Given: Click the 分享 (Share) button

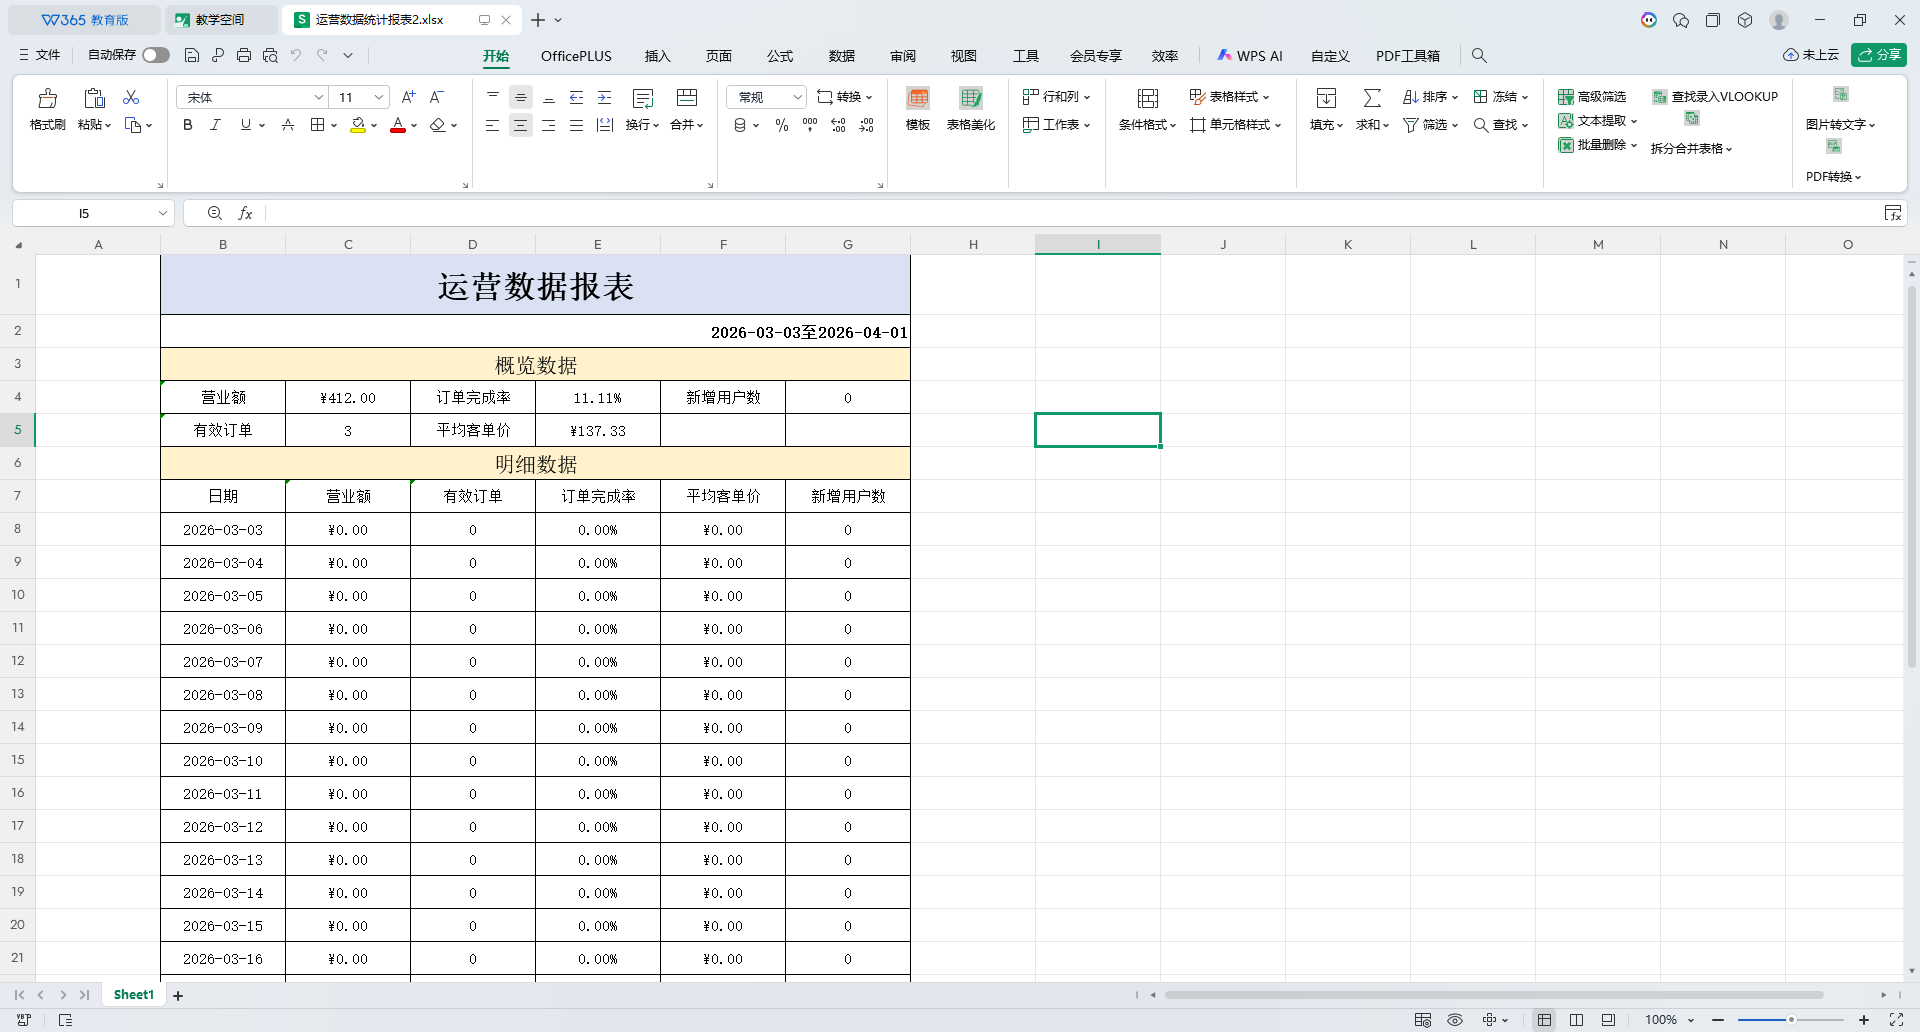Looking at the screenshot, I should pyautogui.click(x=1878, y=55).
